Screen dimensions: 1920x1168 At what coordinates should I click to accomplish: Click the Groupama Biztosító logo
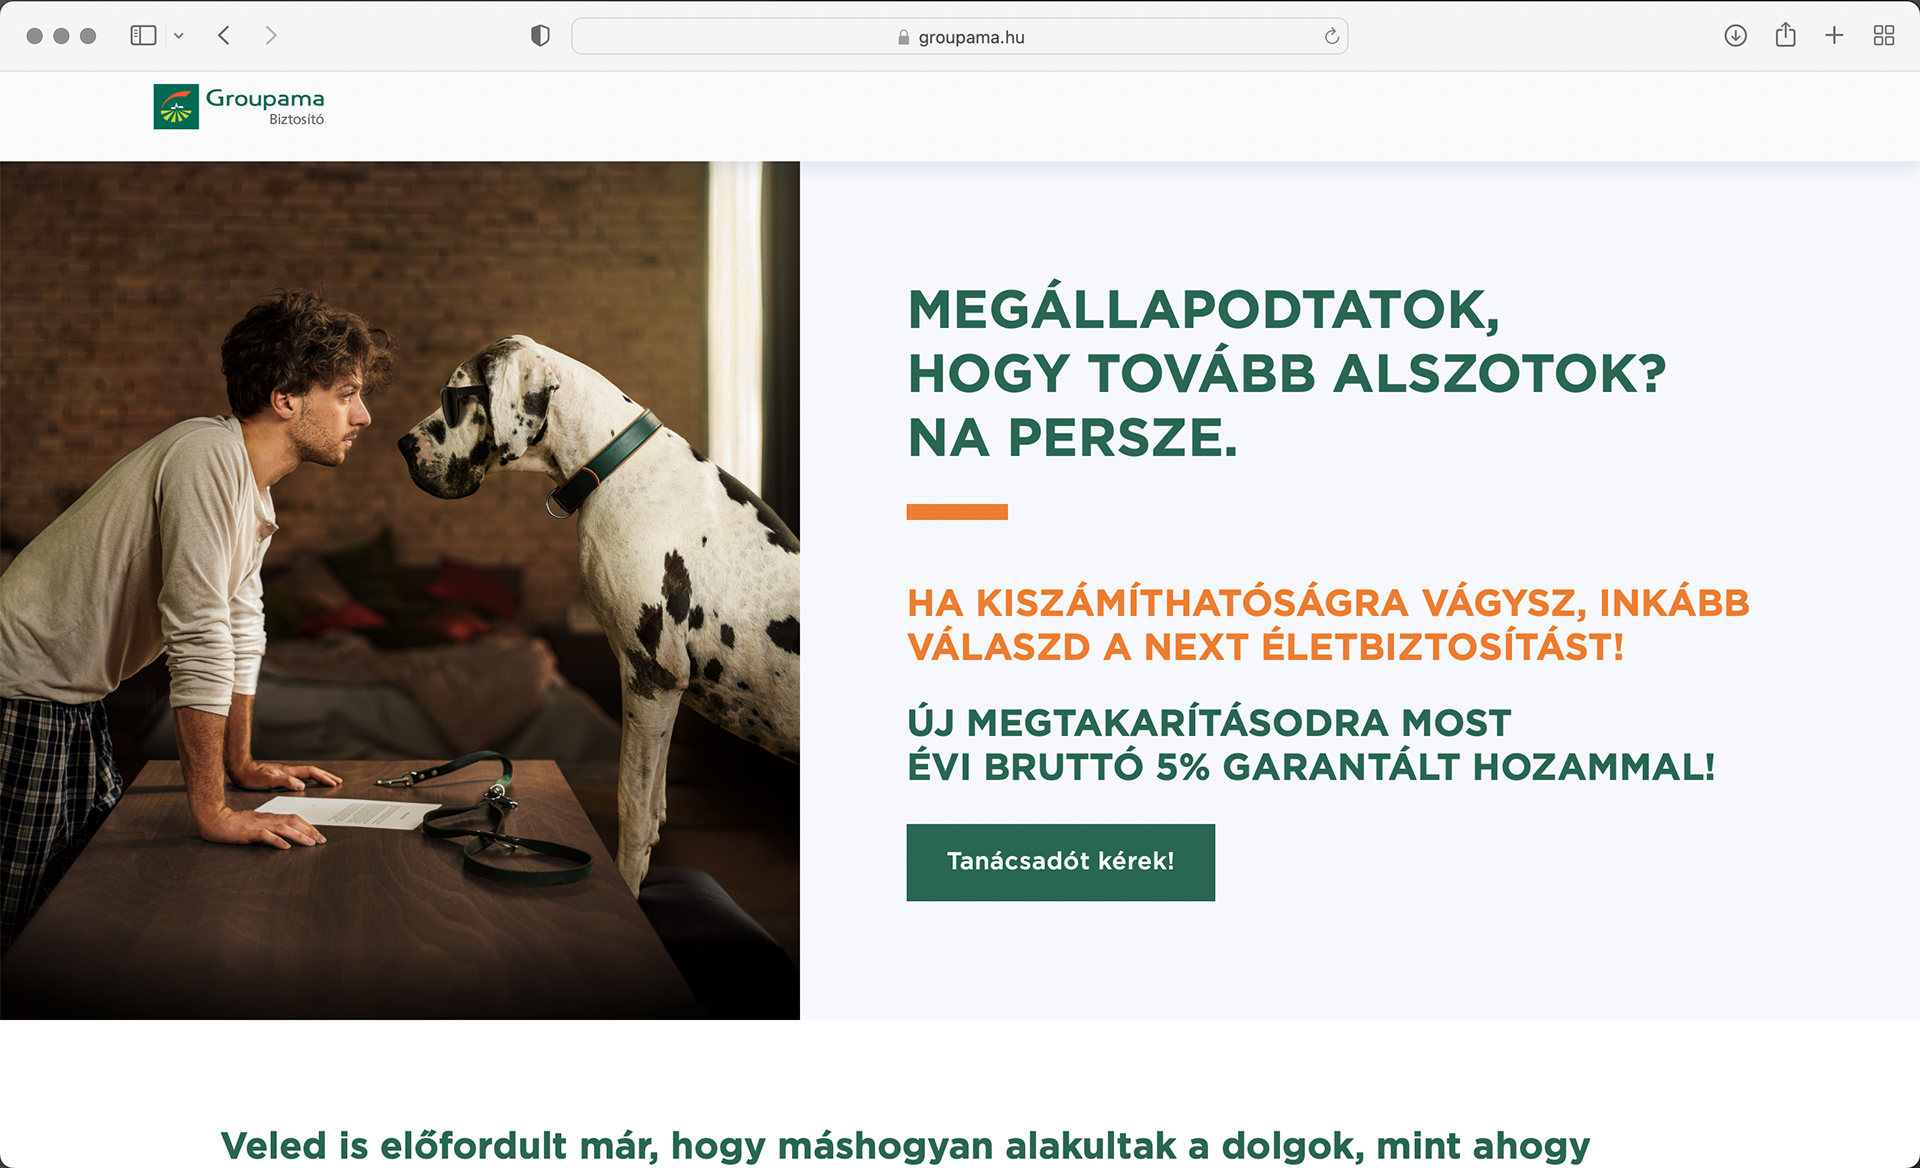(239, 106)
